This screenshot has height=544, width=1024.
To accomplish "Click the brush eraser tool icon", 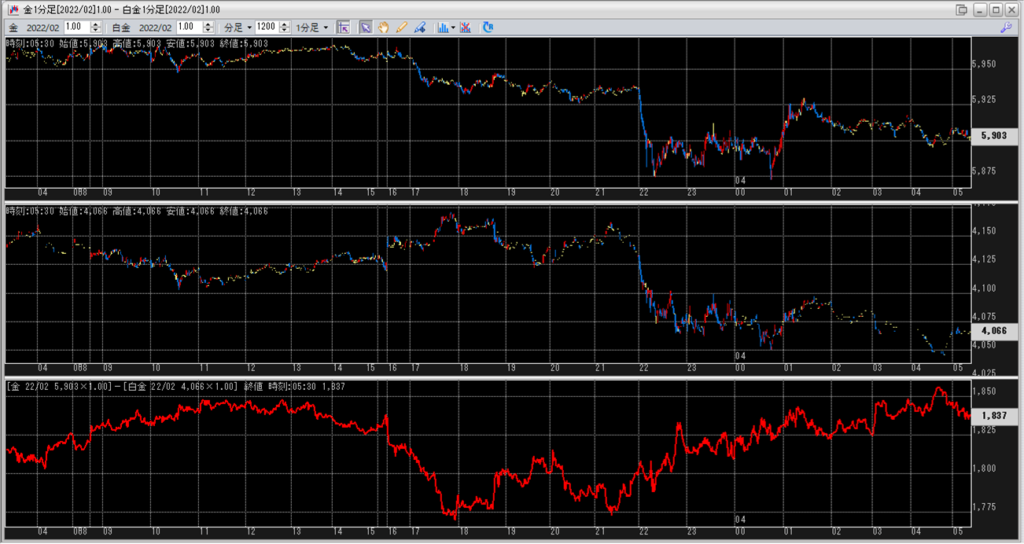I will coord(420,27).
